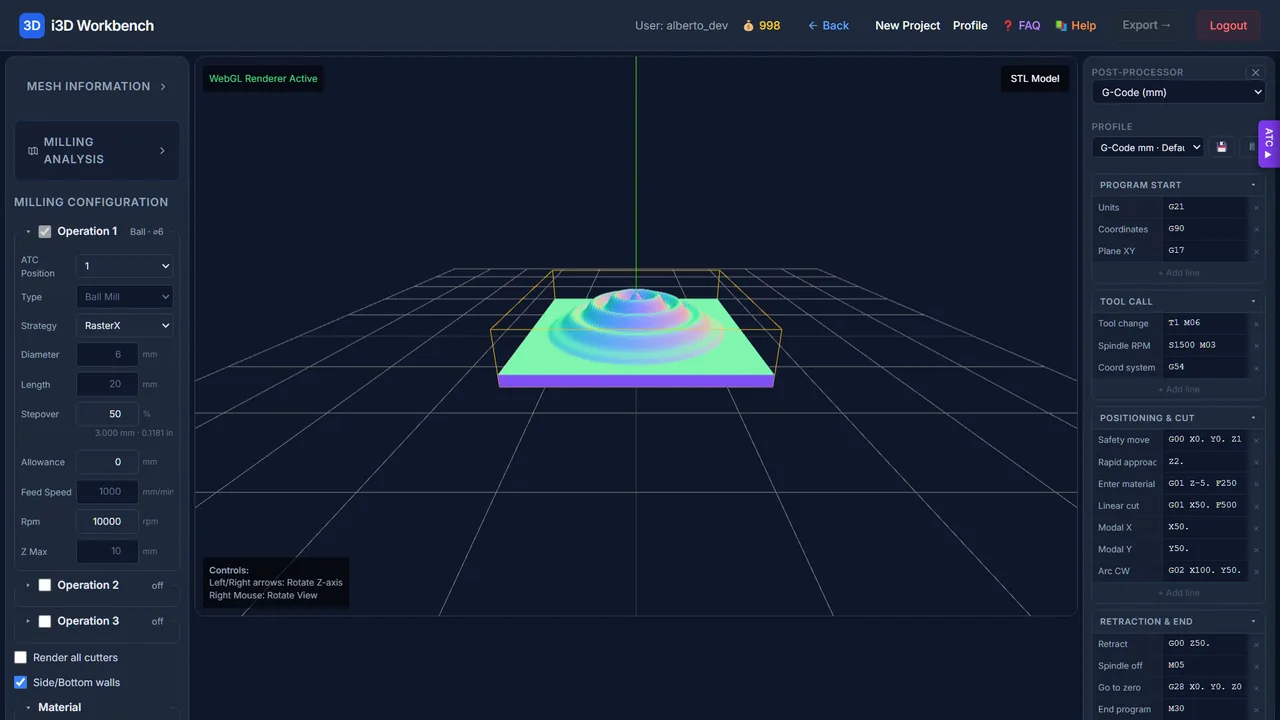Viewport: 1280px width, 720px height.
Task: Remove the Coordinates line
Action: (1257, 230)
